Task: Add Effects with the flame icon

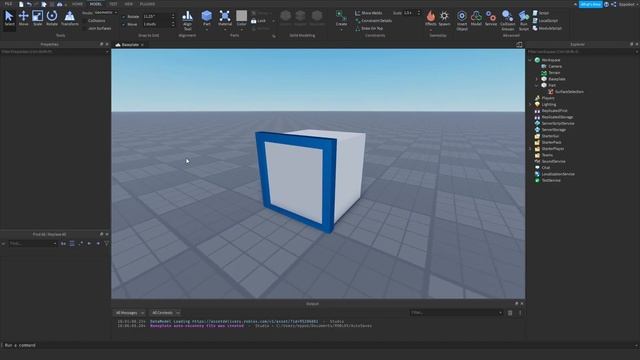Action: [x=431, y=18]
